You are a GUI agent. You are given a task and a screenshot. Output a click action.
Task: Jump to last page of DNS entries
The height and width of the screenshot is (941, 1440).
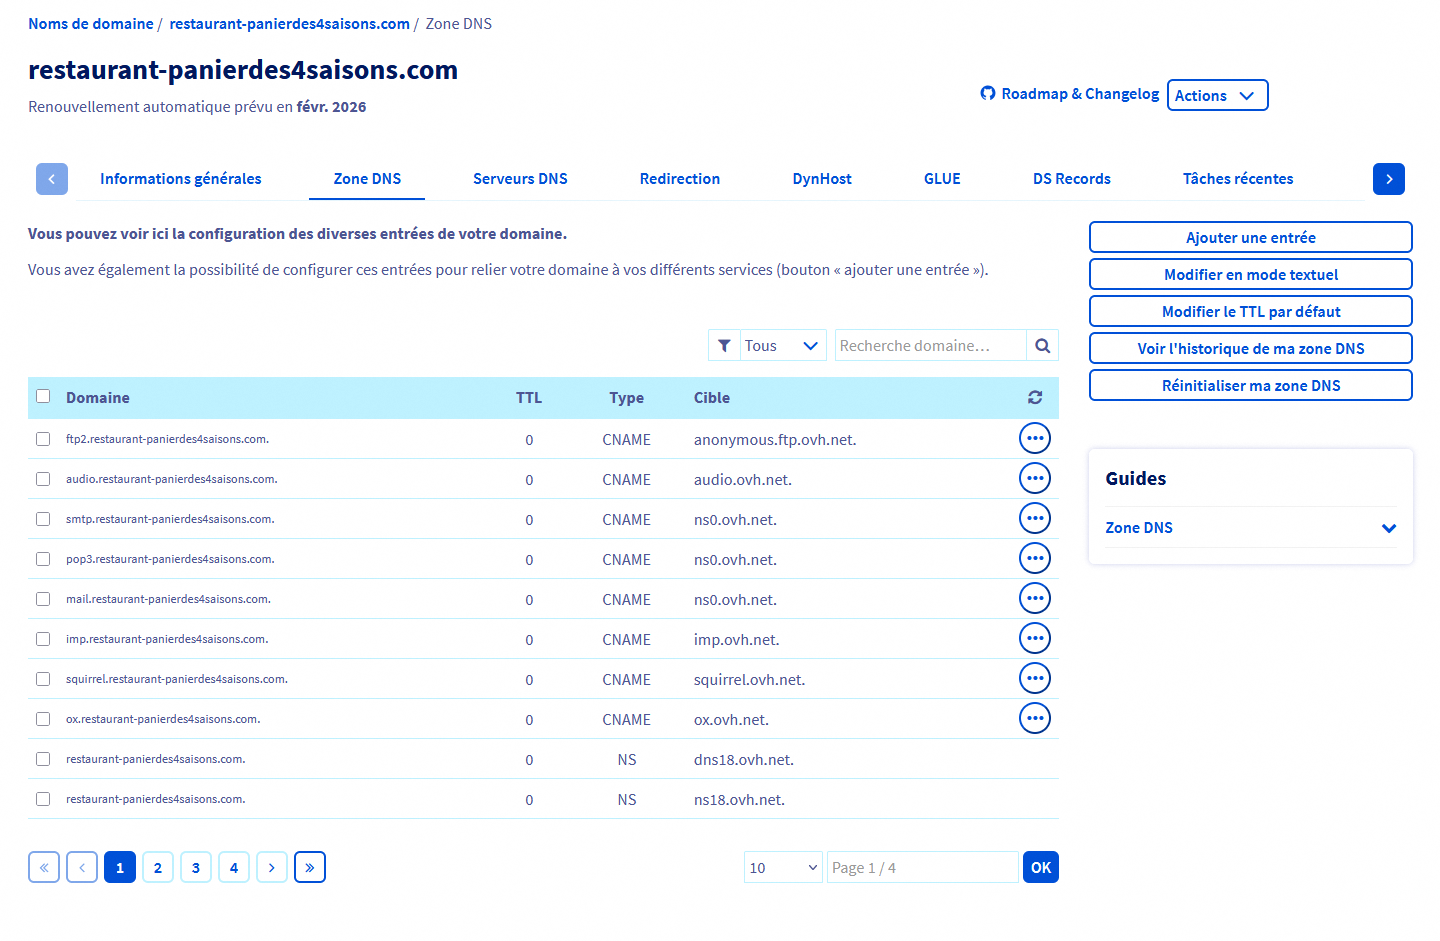pyautogui.click(x=310, y=868)
